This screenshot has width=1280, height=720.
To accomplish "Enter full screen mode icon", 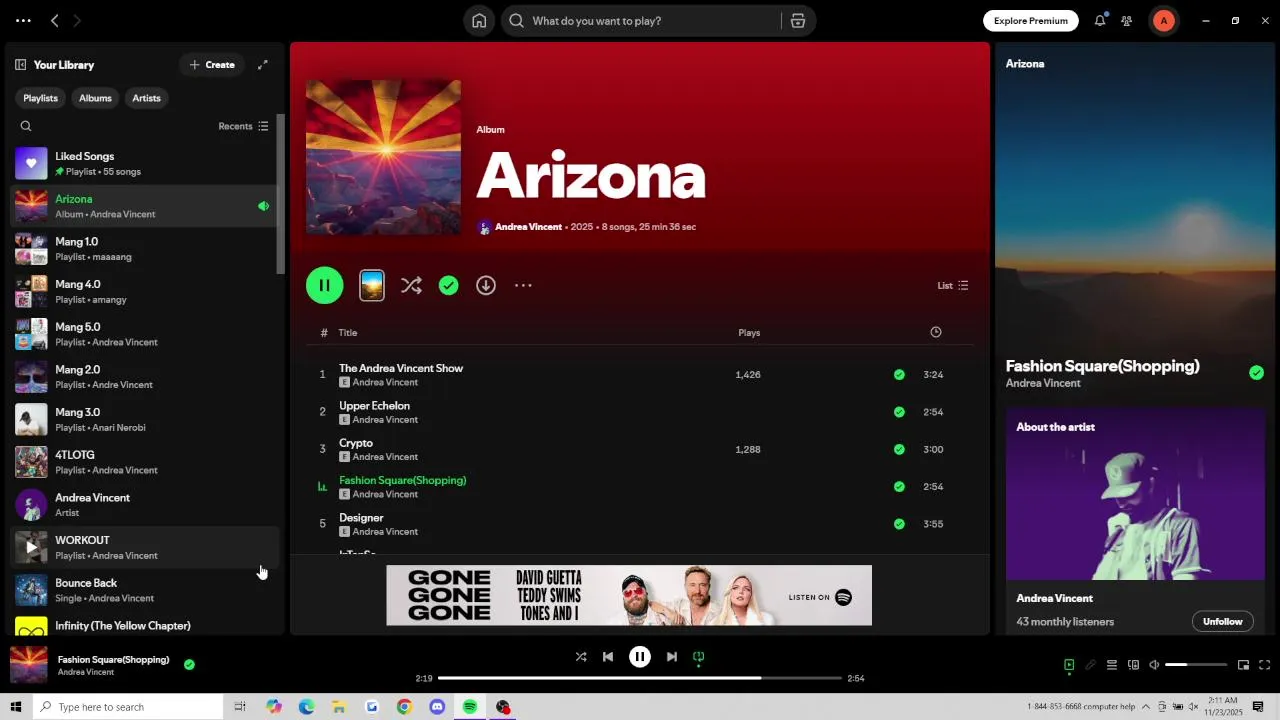I will 1264,665.
